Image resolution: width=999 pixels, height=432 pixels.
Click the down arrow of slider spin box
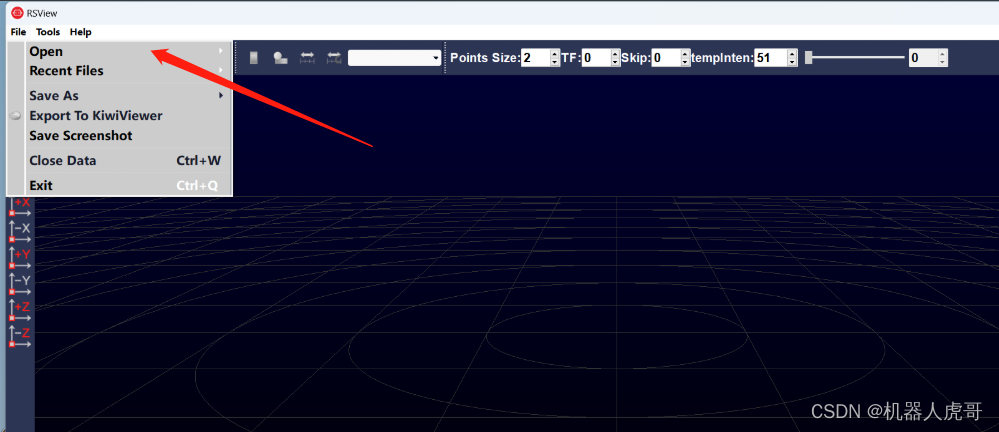pos(943,62)
